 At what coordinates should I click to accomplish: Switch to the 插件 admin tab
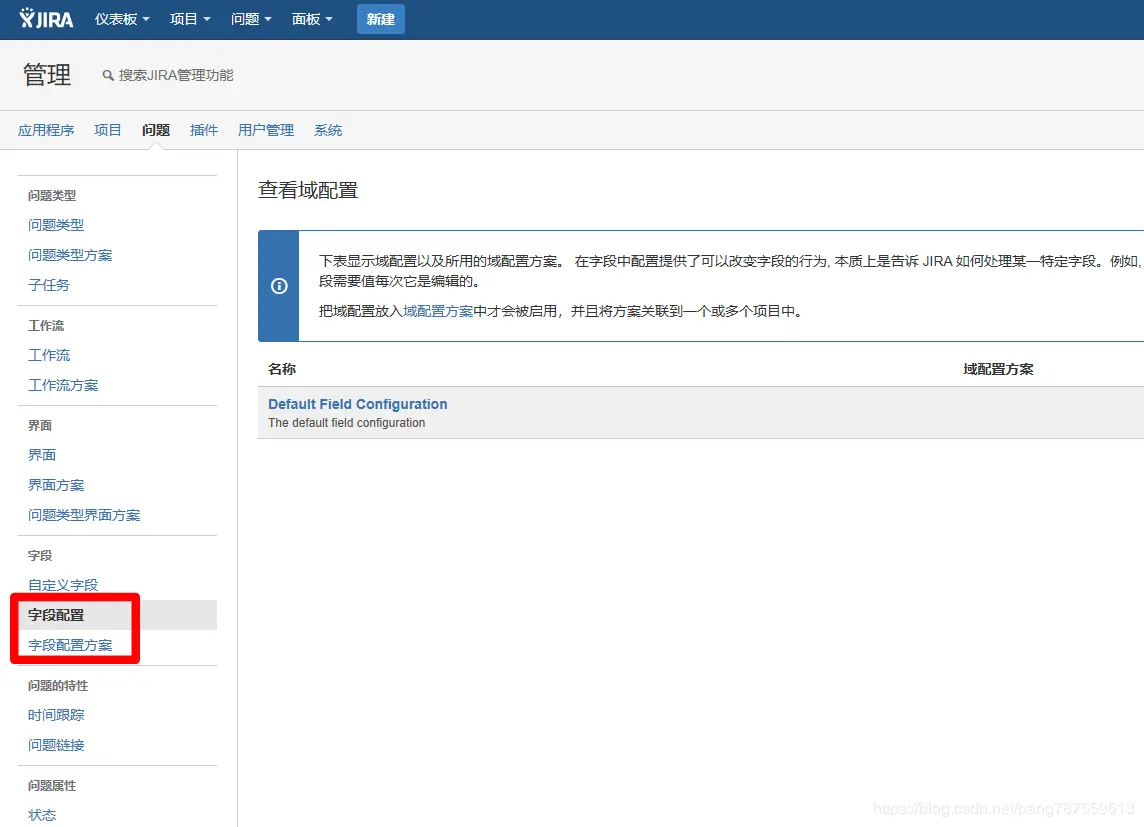click(204, 130)
